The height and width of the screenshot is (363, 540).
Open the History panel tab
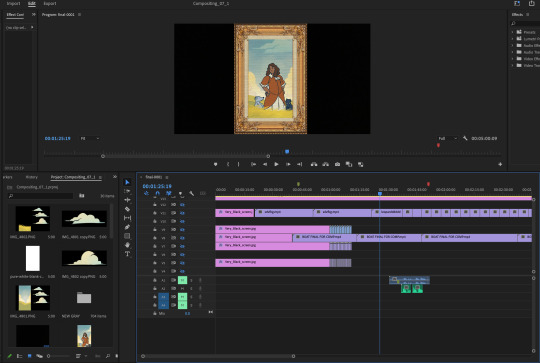[x=31, y=177]
